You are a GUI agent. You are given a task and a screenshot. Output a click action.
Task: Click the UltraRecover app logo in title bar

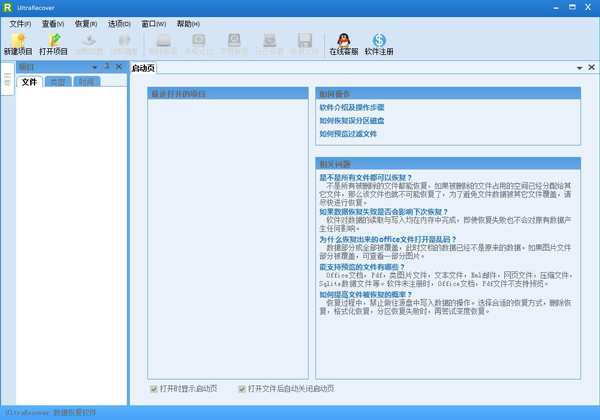click(x=8, y=7)
